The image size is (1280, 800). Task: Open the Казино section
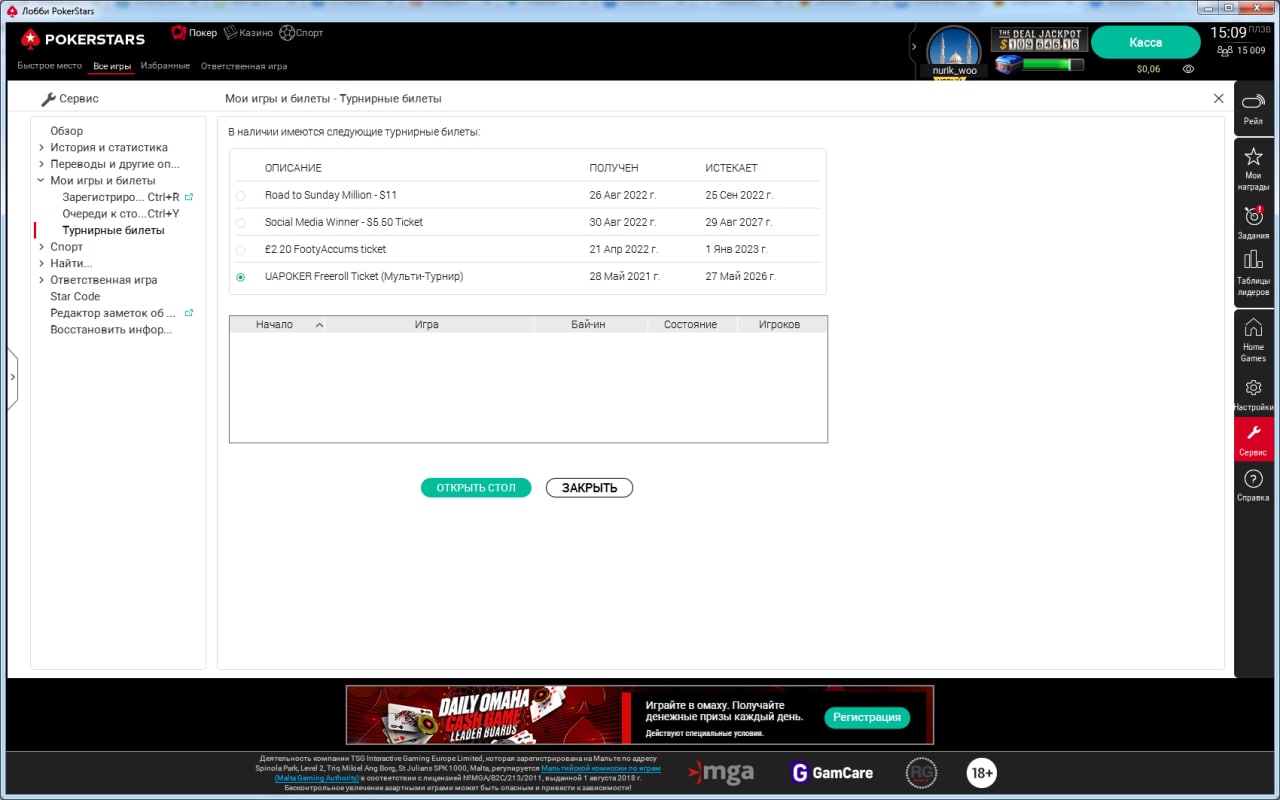tap(247, 32)
